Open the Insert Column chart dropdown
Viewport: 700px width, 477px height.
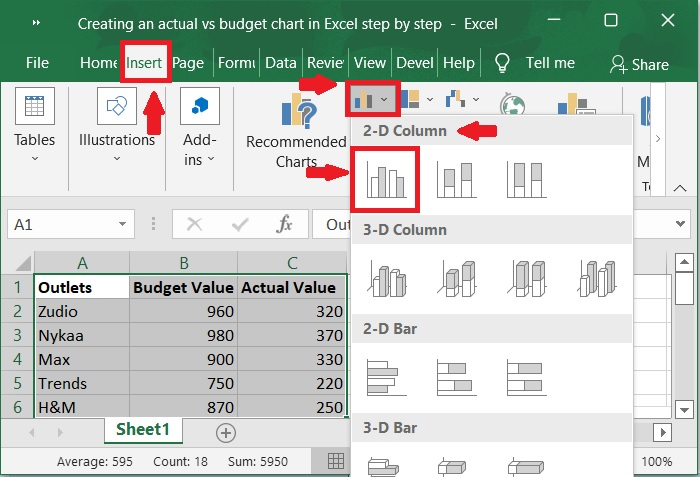tap(371, 100)
